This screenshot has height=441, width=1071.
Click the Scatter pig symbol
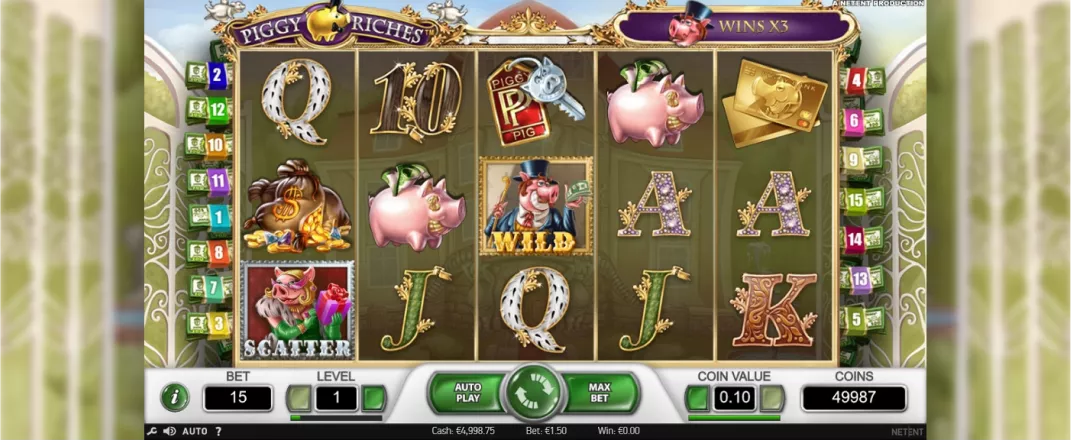point(297,310)
